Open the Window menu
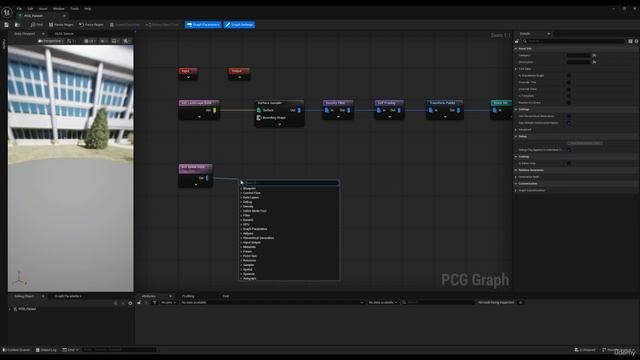The width and height of the screenshot is (640, 360). [59, 9]
